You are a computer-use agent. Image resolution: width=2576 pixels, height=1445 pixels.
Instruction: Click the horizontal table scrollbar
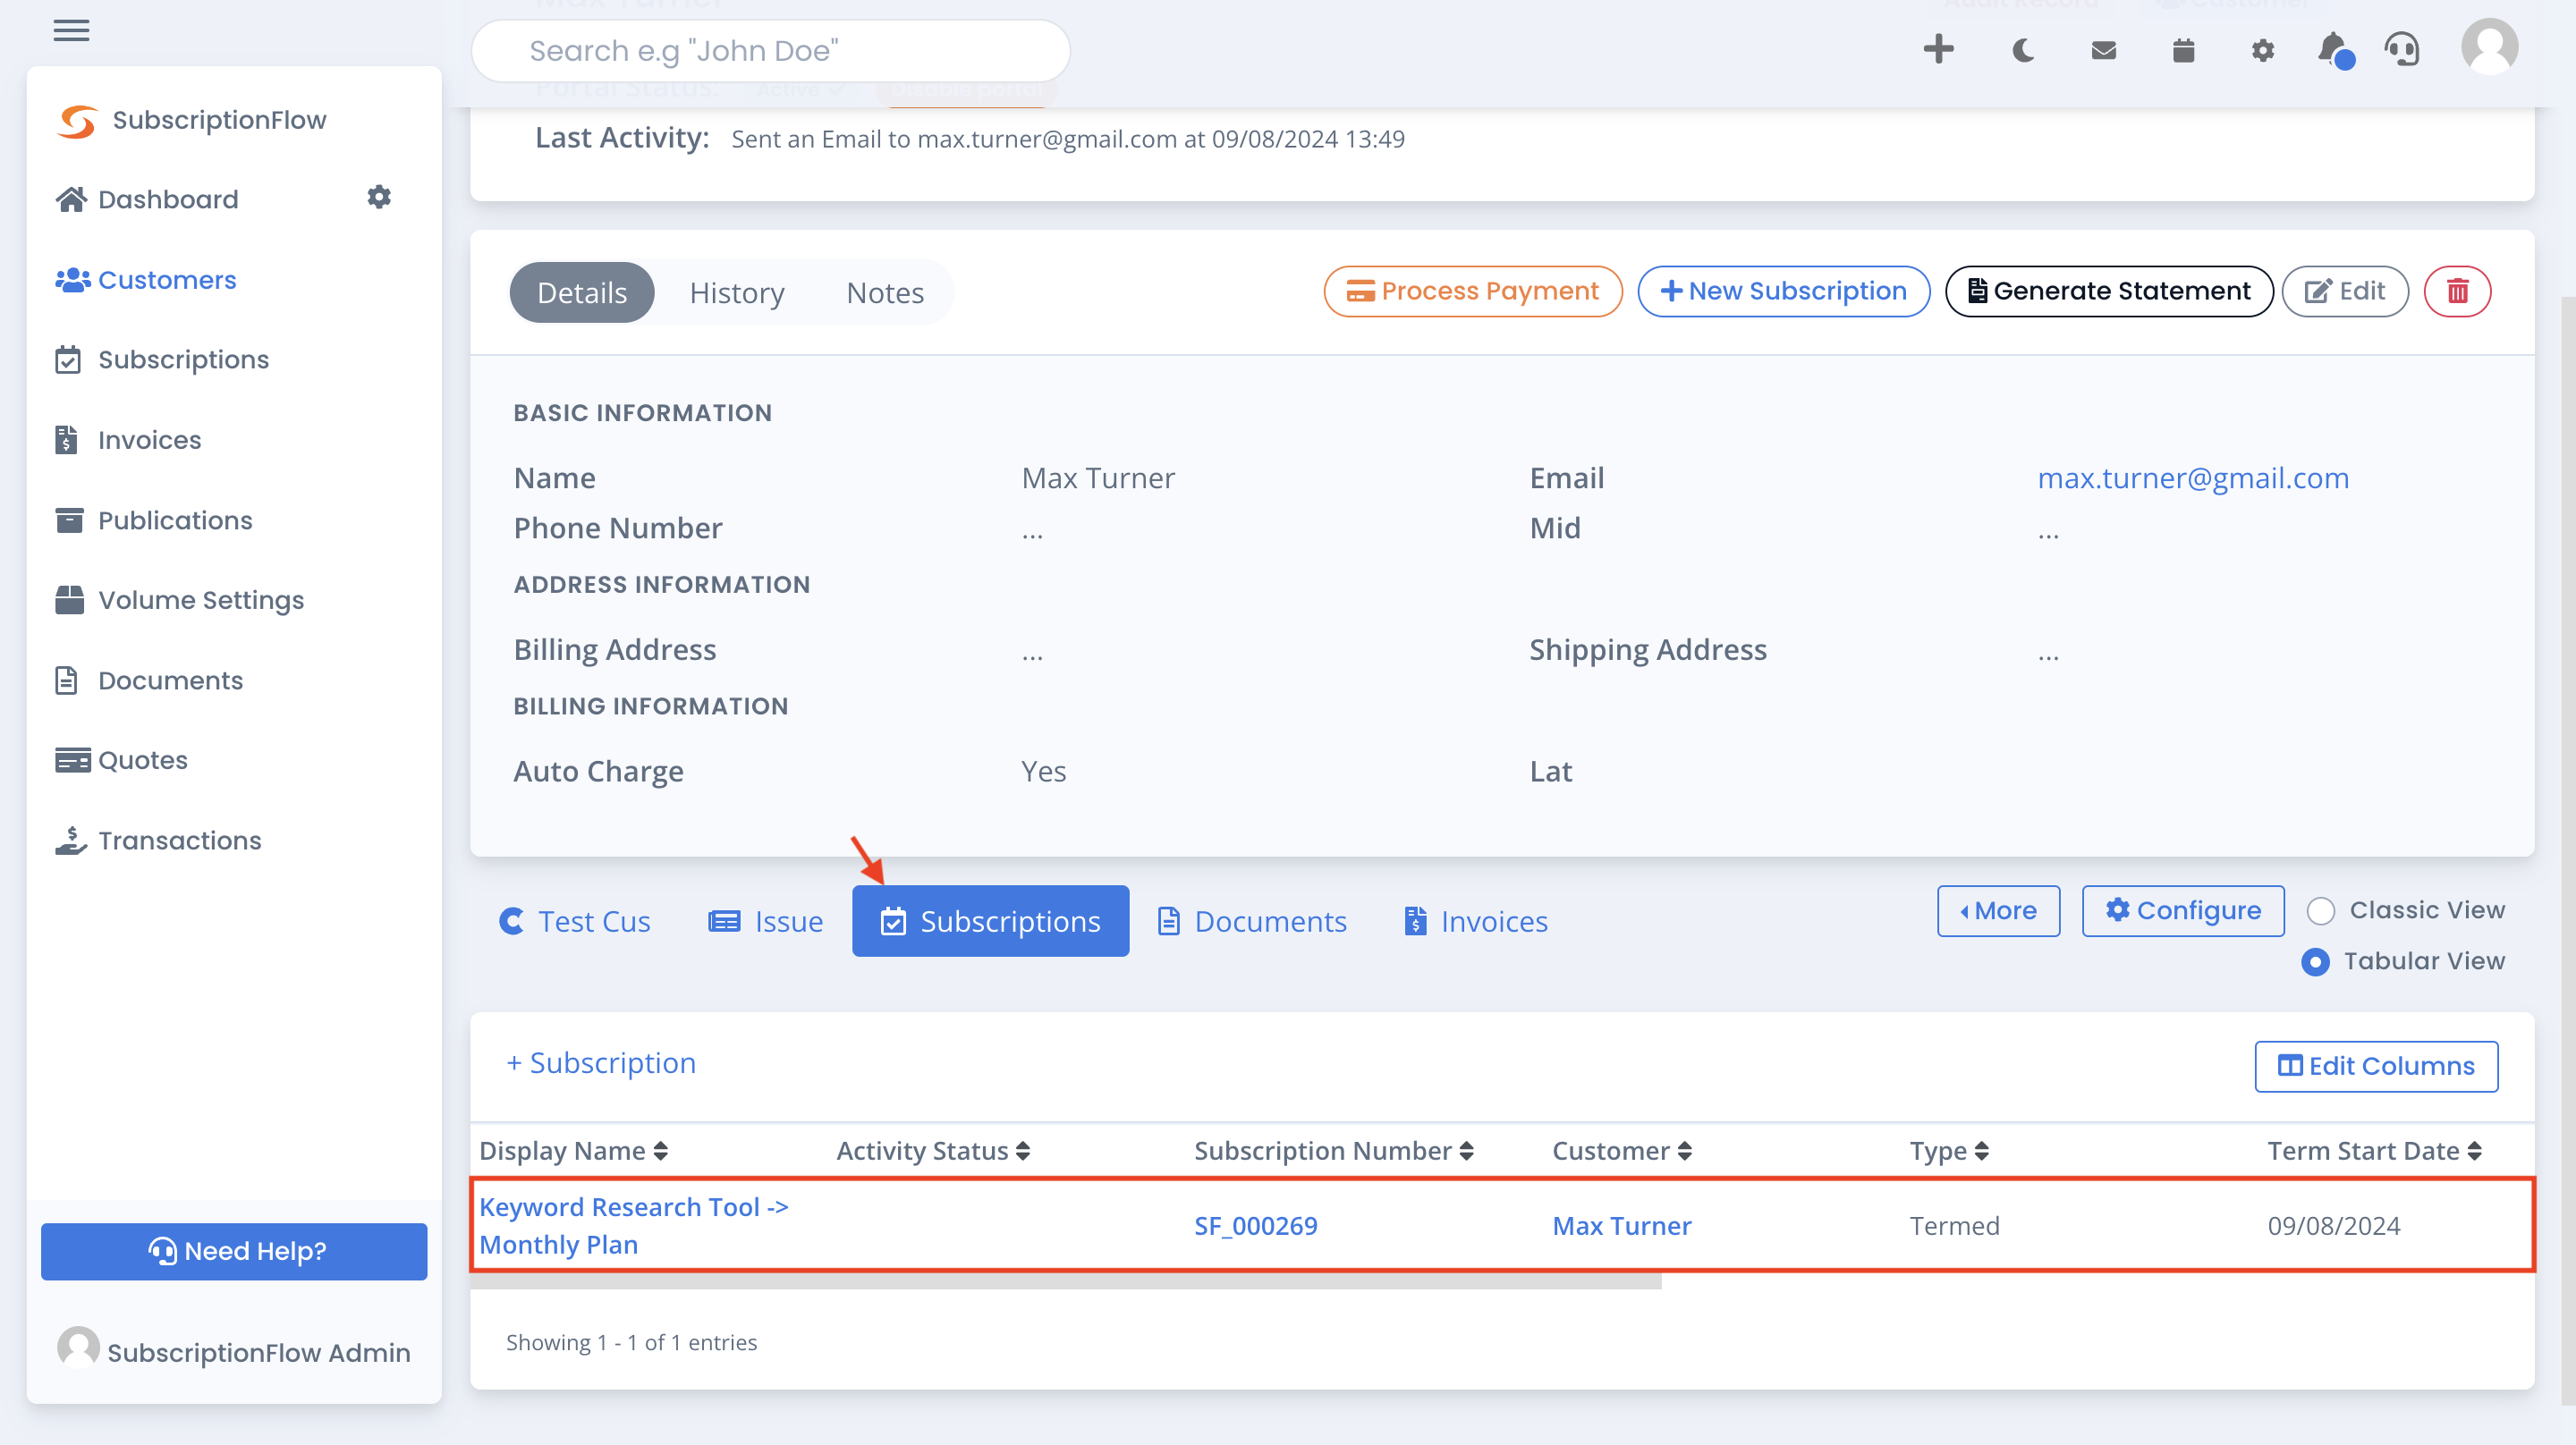1066,1281
